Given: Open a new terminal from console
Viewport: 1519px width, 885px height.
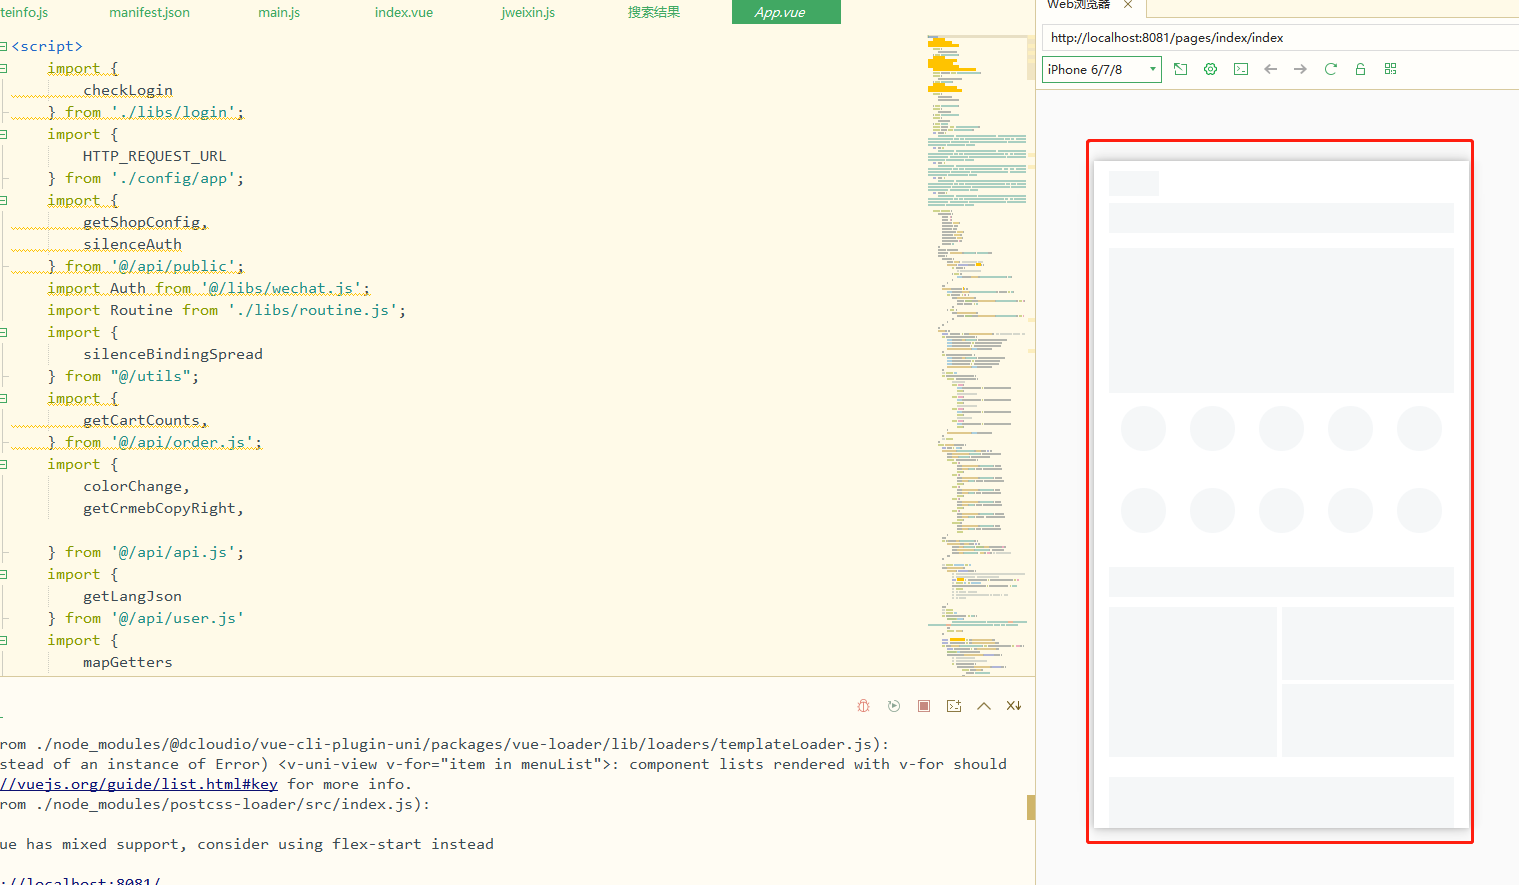Looking at the screenshot, I should [x=954, y=706].
